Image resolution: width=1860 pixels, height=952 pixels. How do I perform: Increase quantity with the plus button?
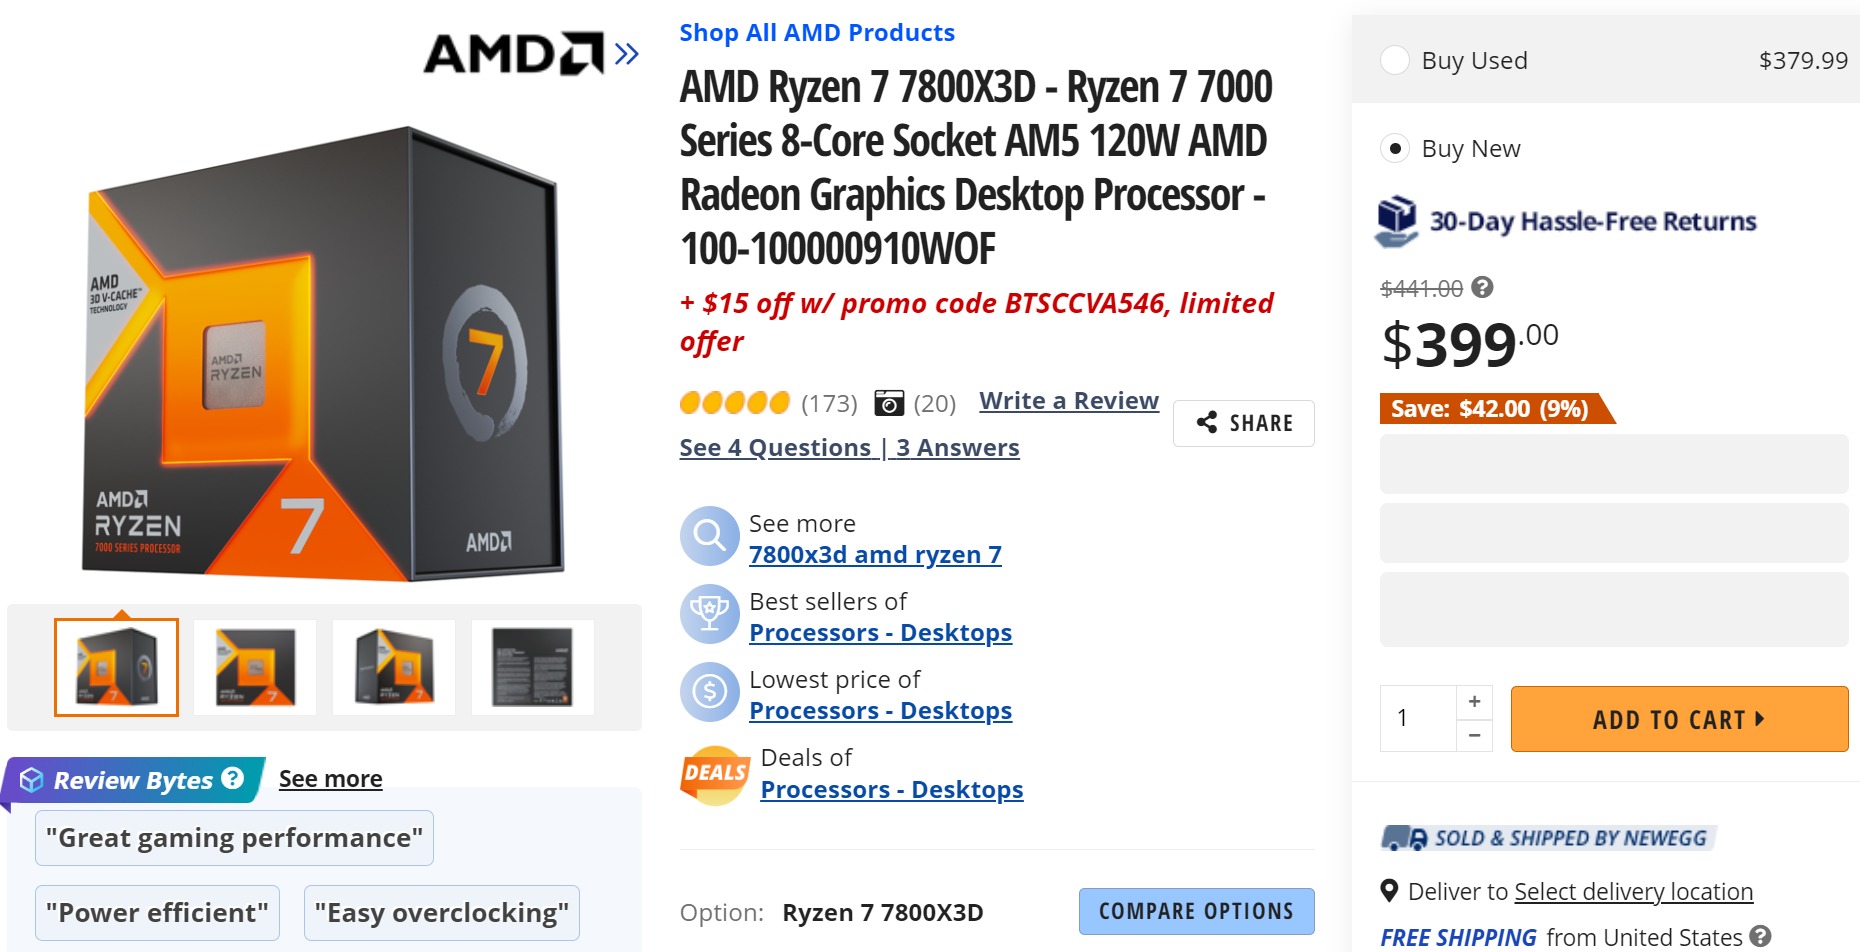click(x=1474, y=702)
